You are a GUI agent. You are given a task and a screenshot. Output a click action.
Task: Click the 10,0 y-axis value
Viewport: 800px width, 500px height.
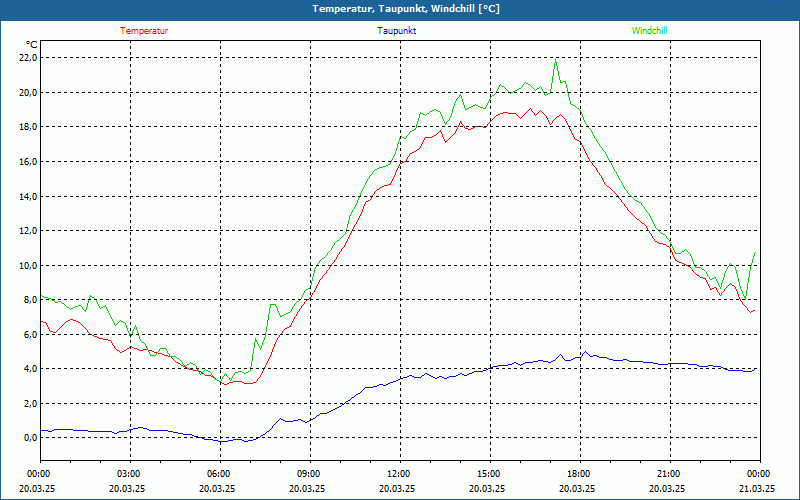28,265
